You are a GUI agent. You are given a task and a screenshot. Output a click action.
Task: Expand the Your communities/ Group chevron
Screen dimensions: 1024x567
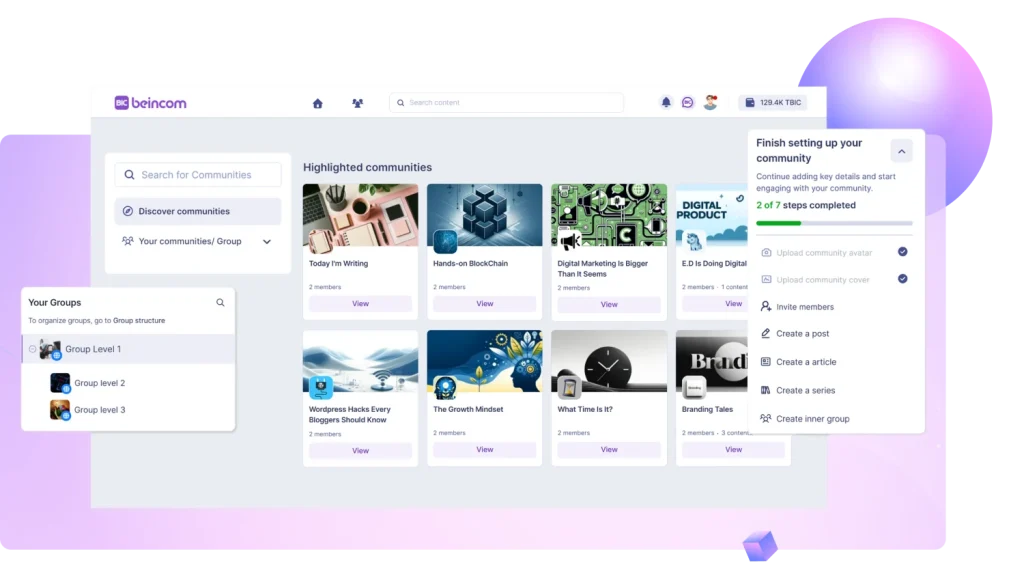(x=267, y=242)
